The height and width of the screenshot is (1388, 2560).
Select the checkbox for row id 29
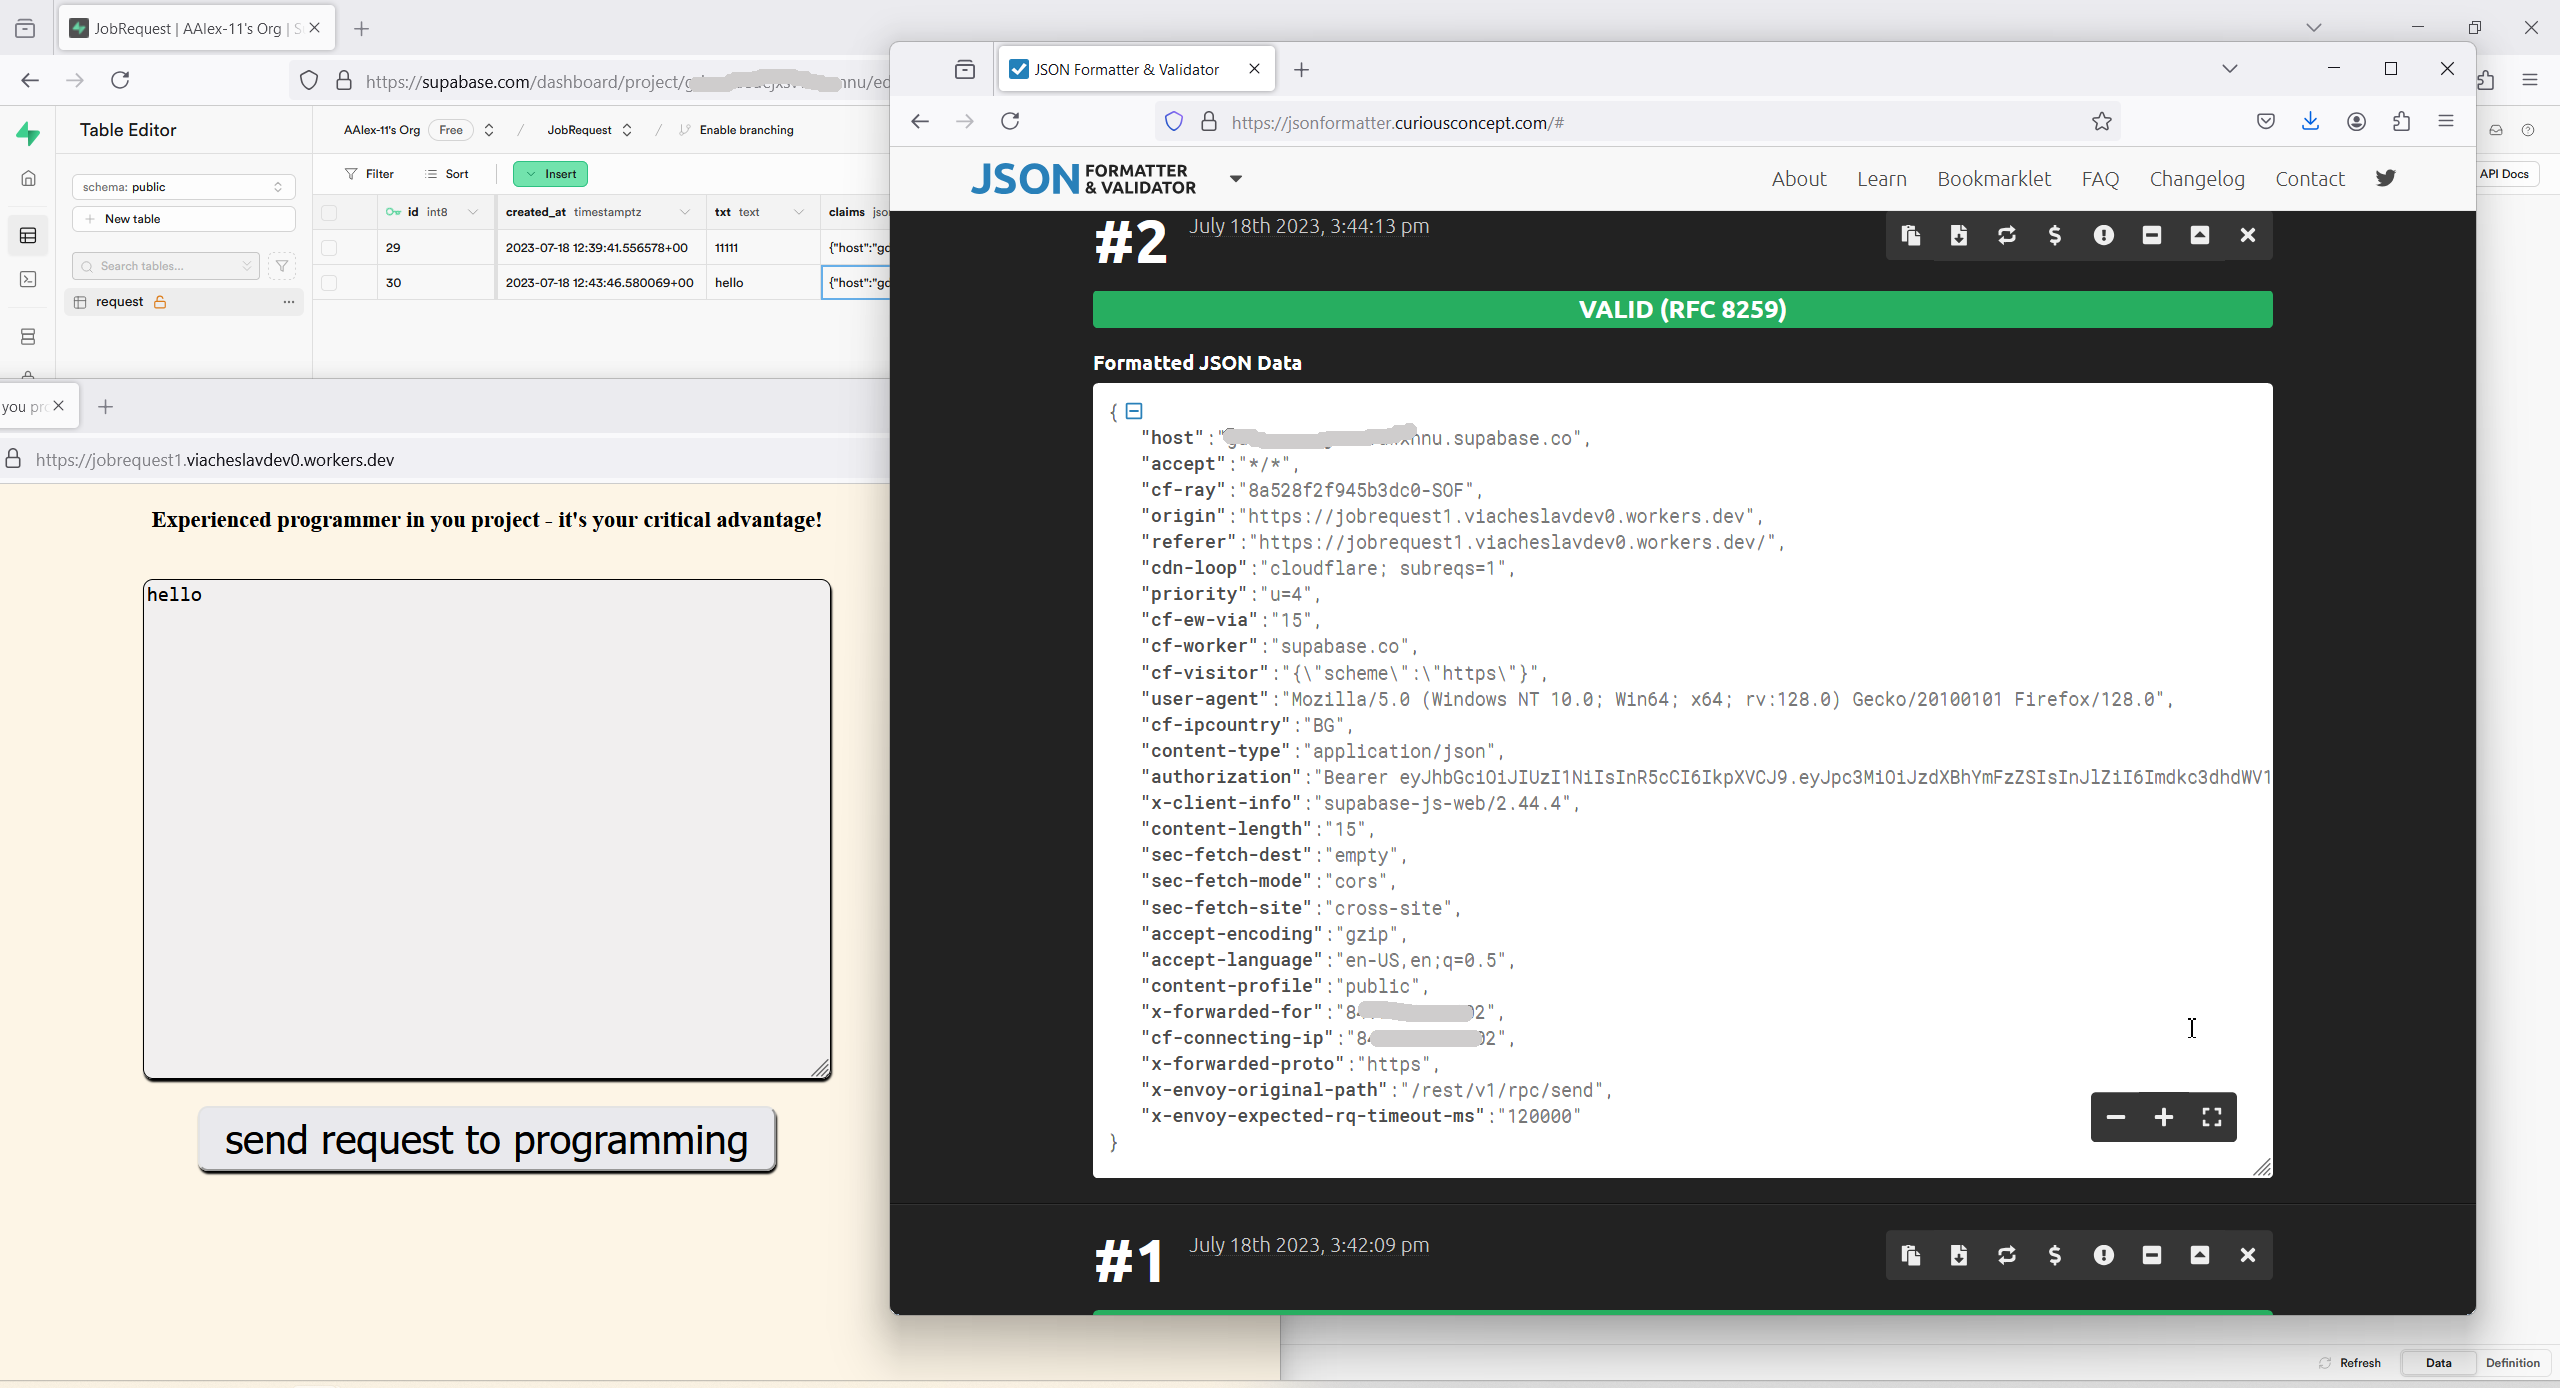[x=329, y=248]
